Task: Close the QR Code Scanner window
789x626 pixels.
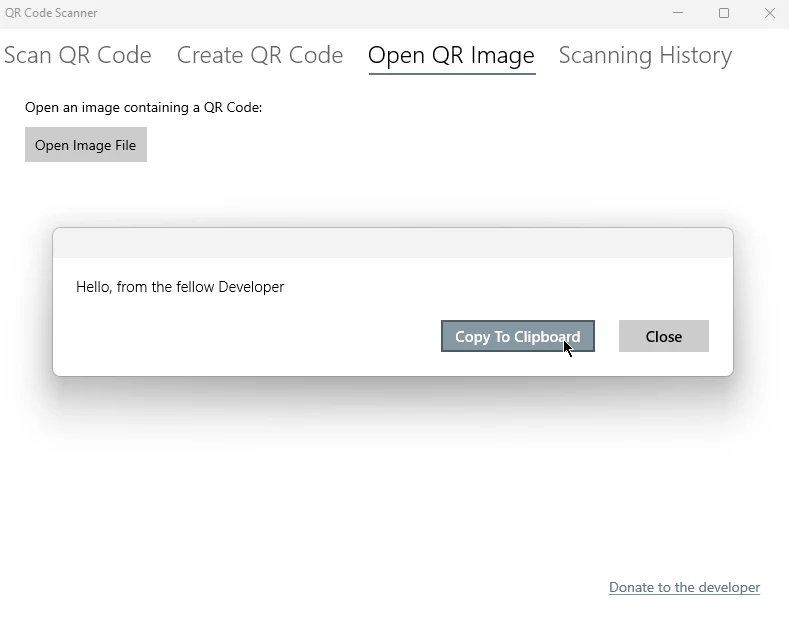Action: (769, 13)
